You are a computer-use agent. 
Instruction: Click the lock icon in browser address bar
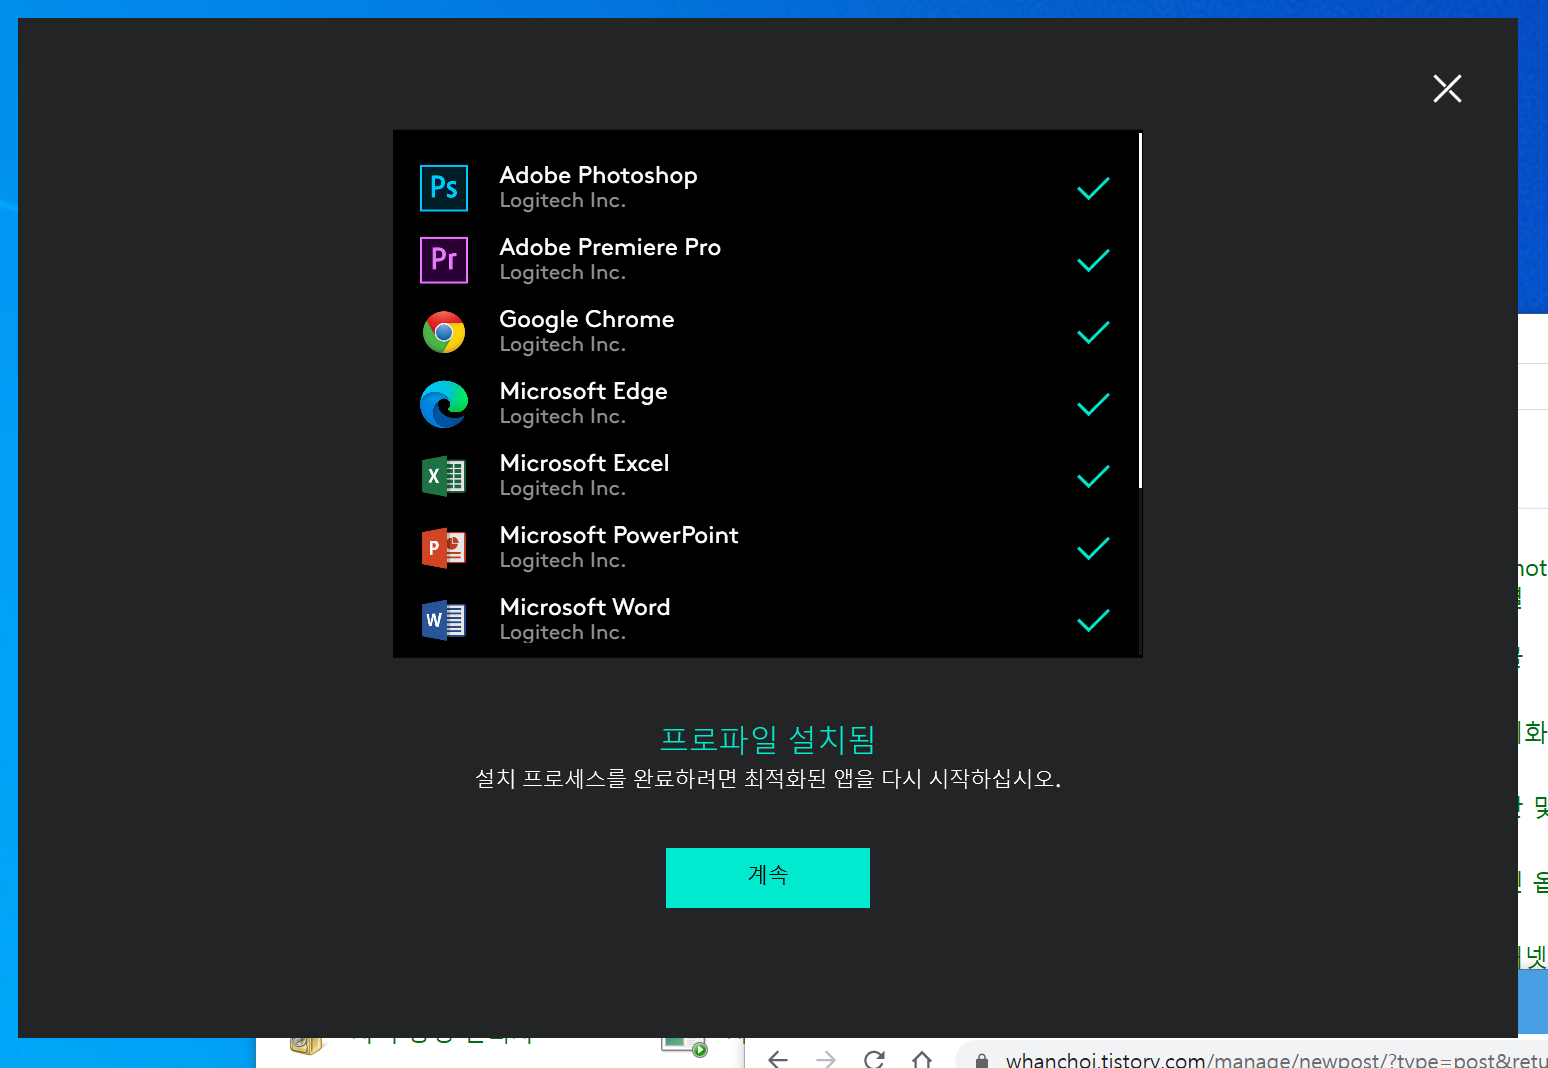(x=982, y=1060)
